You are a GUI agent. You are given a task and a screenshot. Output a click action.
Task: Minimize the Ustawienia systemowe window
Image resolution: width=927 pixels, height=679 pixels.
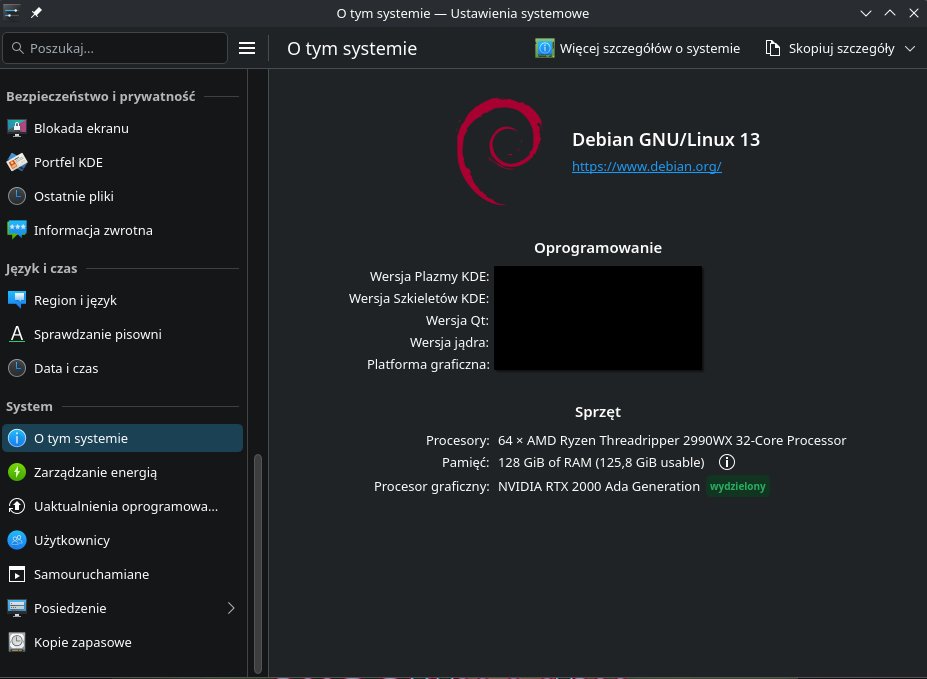[866, 13]
